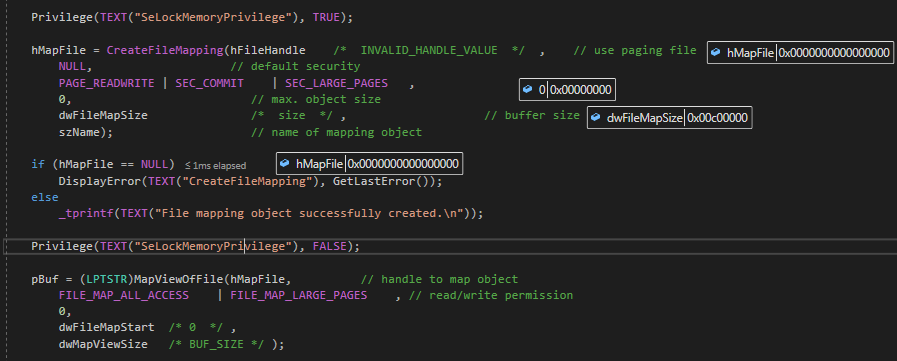Click the hMapFile DataTip icon beside the if statement
Image resolution: width=897 pixels, height=361 pixels.
click(284, 164)
